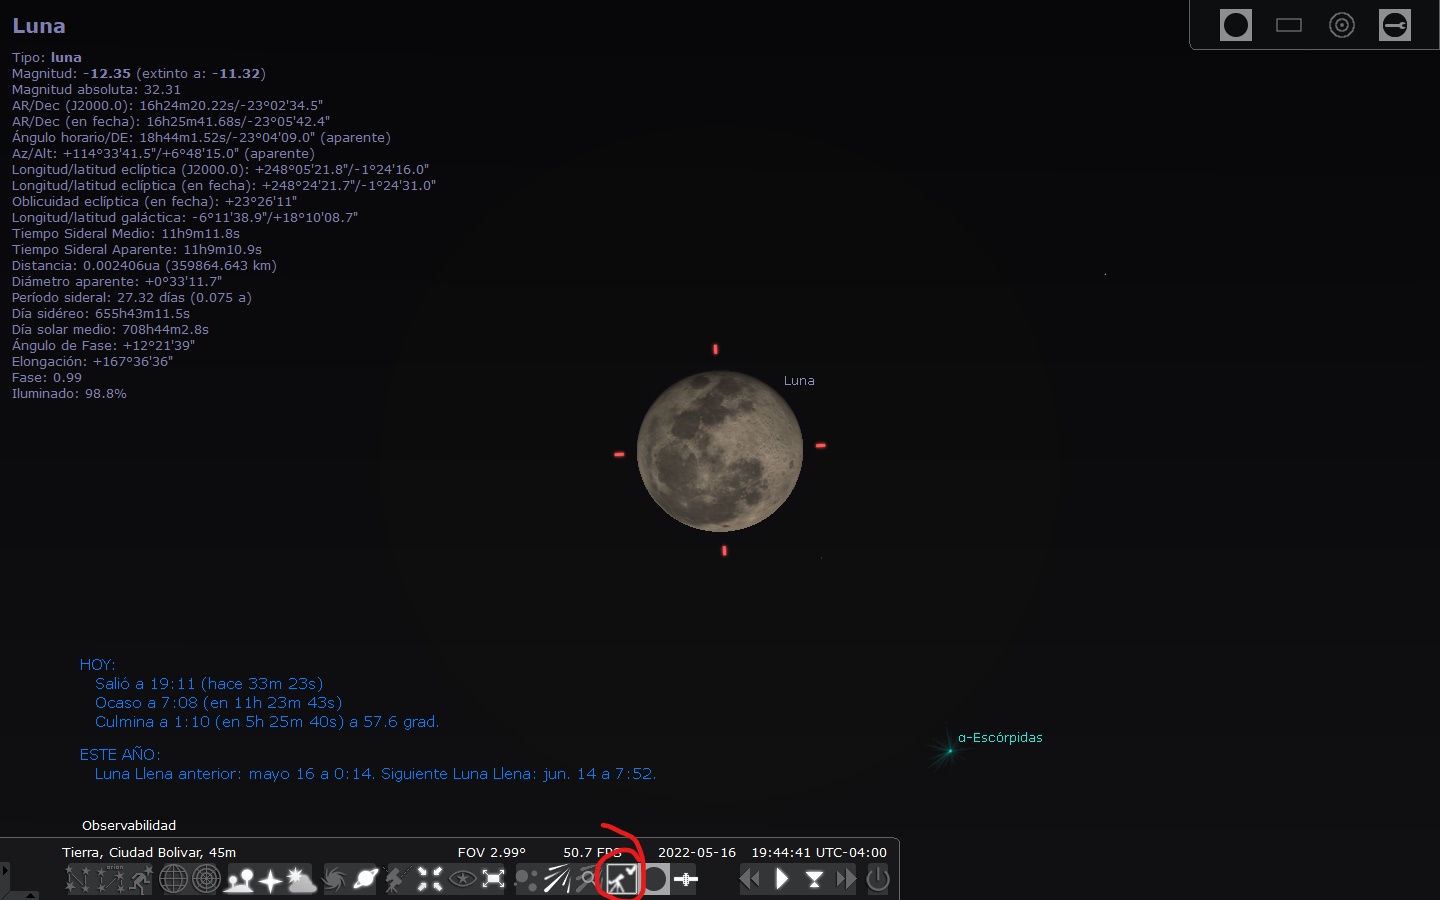The image size is (1440, 900).
Task: Click the round circle icon beside Observability
Action: pyautogui.click(x=654, y=879)
